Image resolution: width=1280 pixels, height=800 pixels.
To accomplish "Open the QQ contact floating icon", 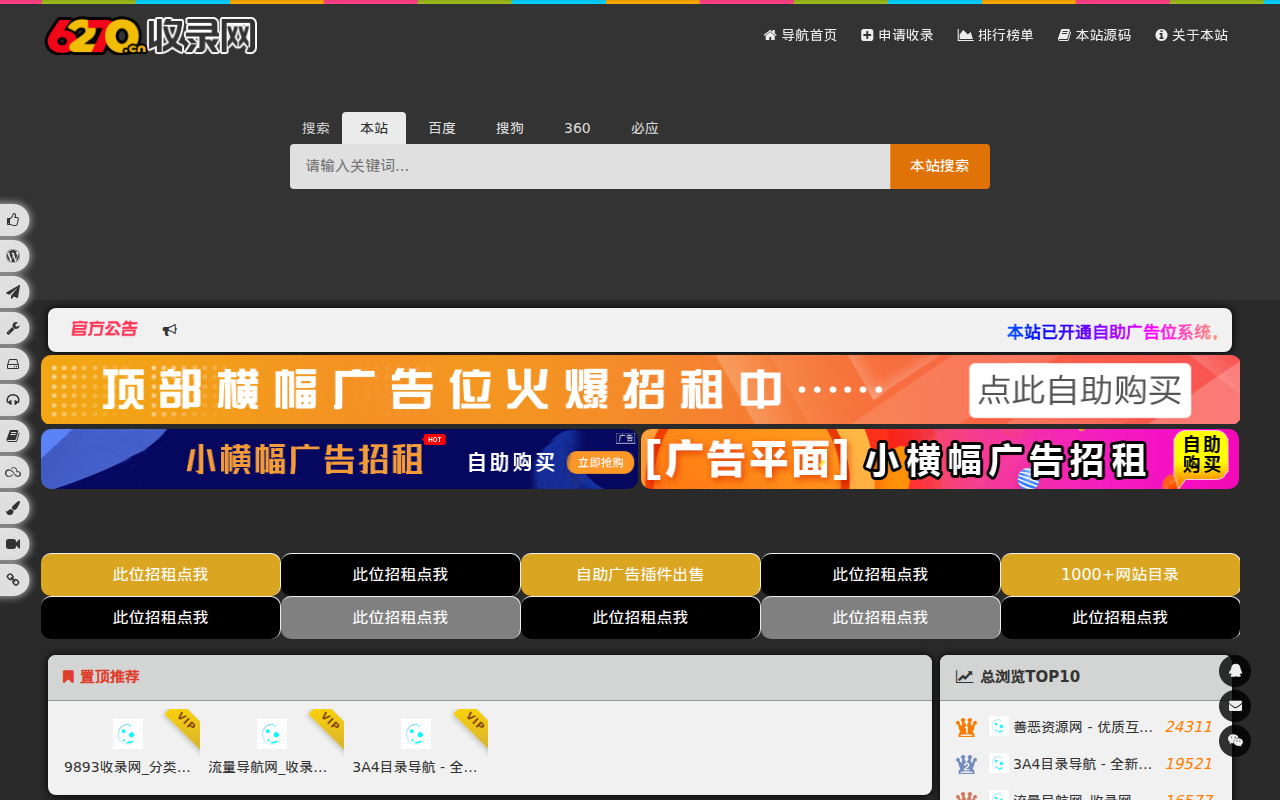I will click(x=1235, y=671).
